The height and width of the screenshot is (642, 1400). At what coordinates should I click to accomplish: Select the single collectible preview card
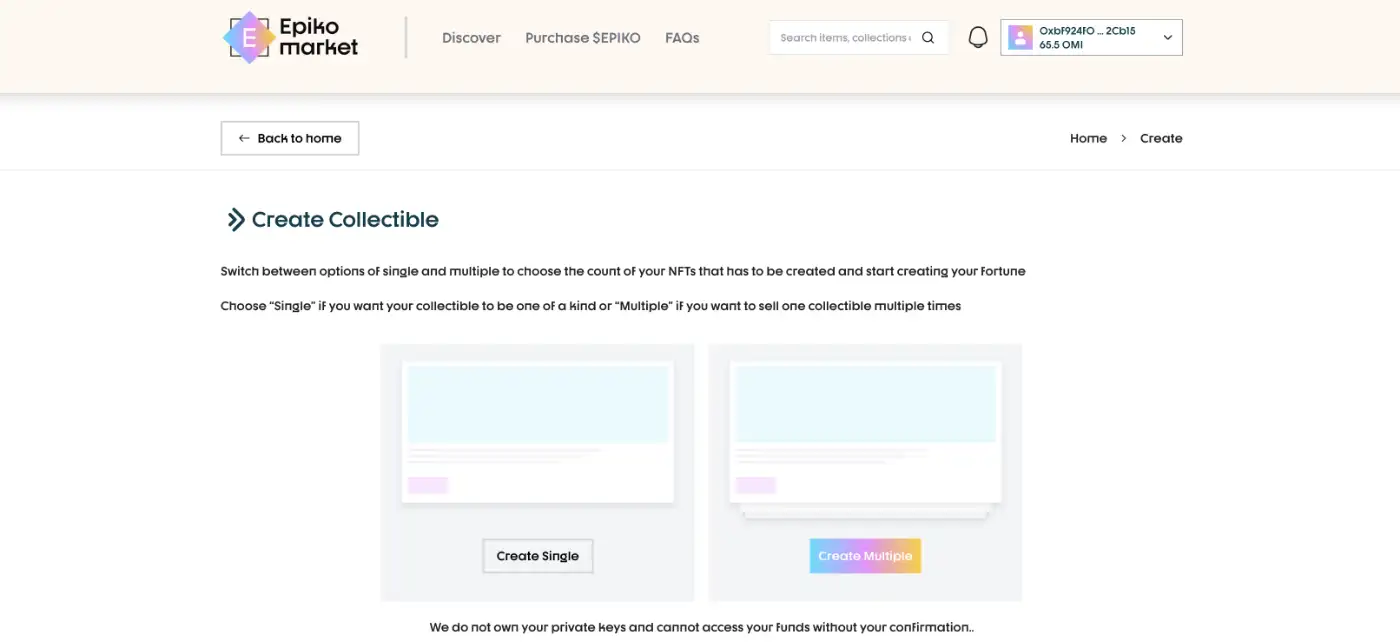click(x=537, y=432)
